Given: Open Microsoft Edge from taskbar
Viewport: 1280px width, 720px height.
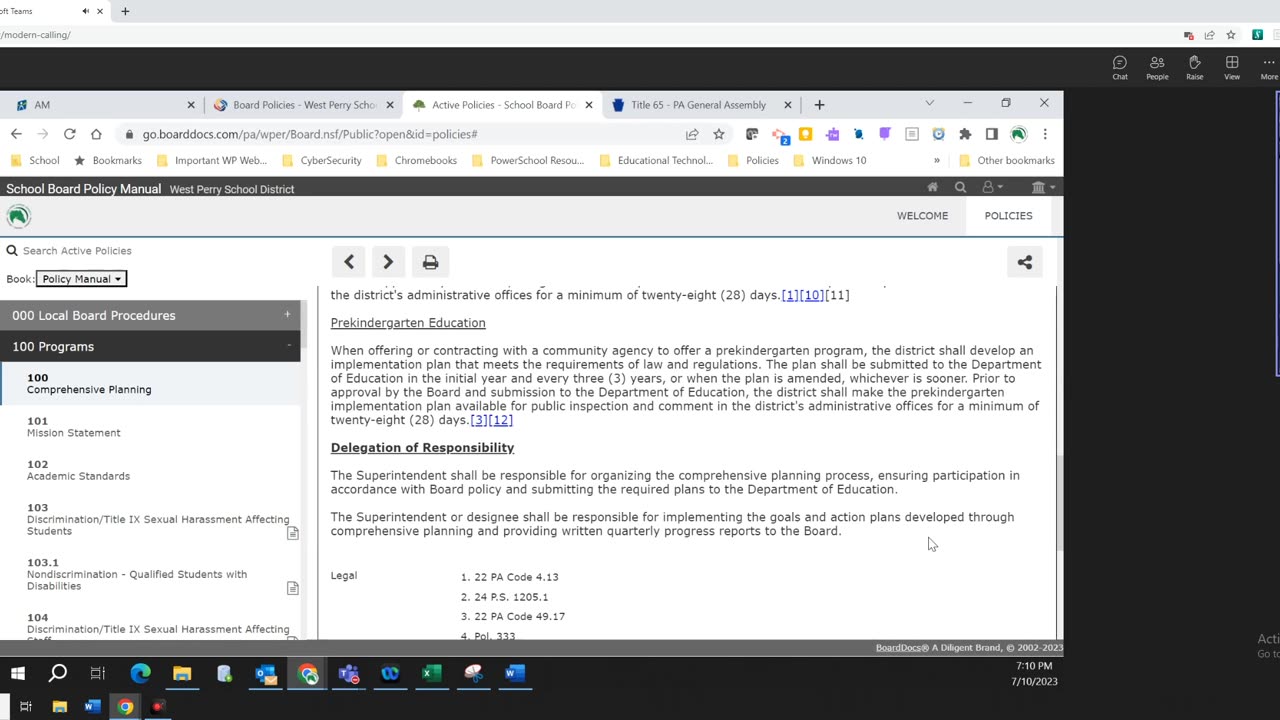Looking at the screenshot, I should pyautogui.click(x=140, y=673).
